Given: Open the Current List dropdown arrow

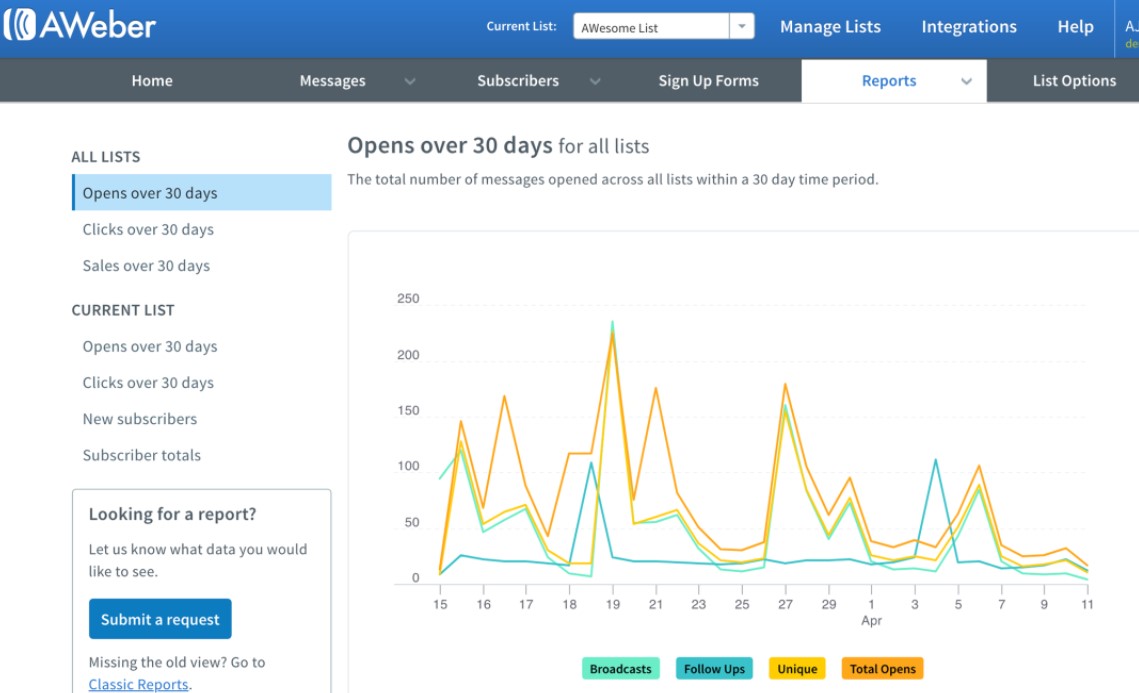Looking at the screenshot, I should tap(741, 27).
